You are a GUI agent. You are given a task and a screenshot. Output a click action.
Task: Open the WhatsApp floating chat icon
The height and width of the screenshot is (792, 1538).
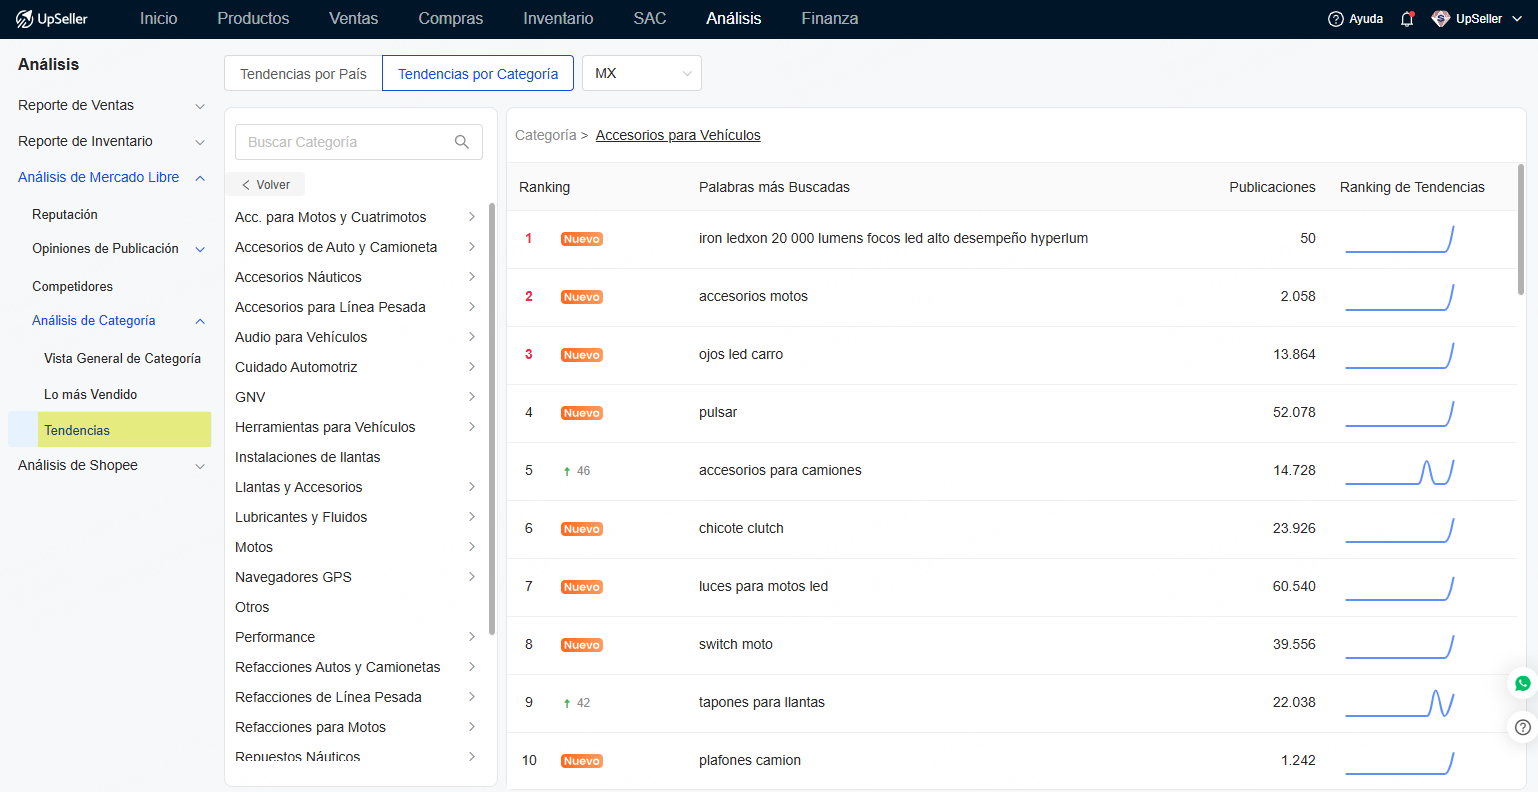(1522, 684)
